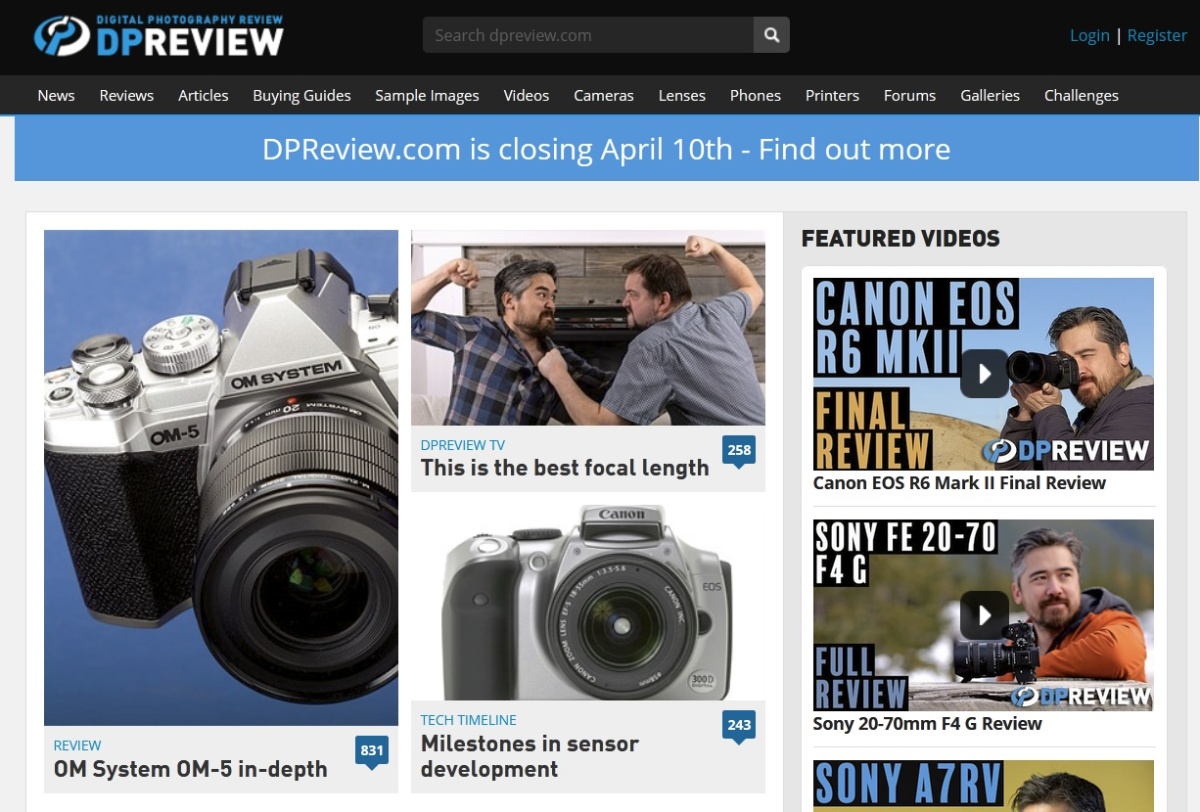Switch to the Cameras section
The image size is (1200, 812).
[603, 95]
